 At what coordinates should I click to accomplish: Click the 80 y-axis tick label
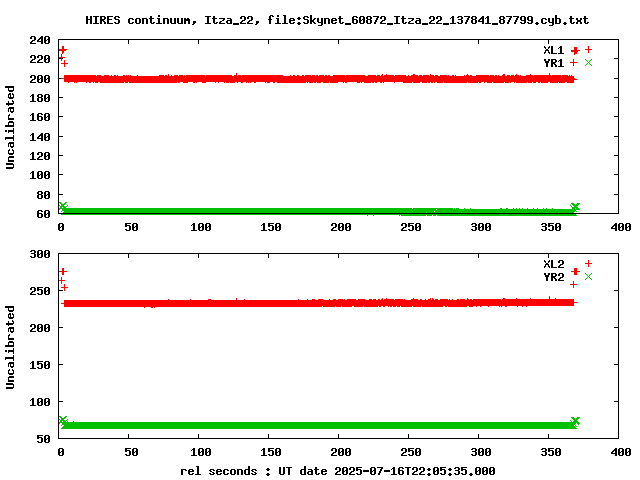click(44, 195)
